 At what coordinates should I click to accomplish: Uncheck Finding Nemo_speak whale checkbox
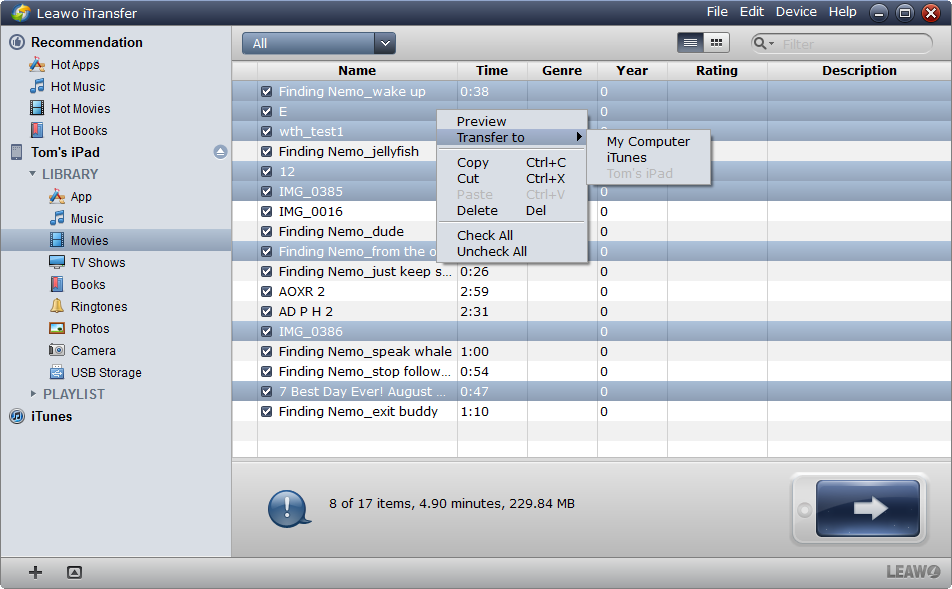coord(266,352)
